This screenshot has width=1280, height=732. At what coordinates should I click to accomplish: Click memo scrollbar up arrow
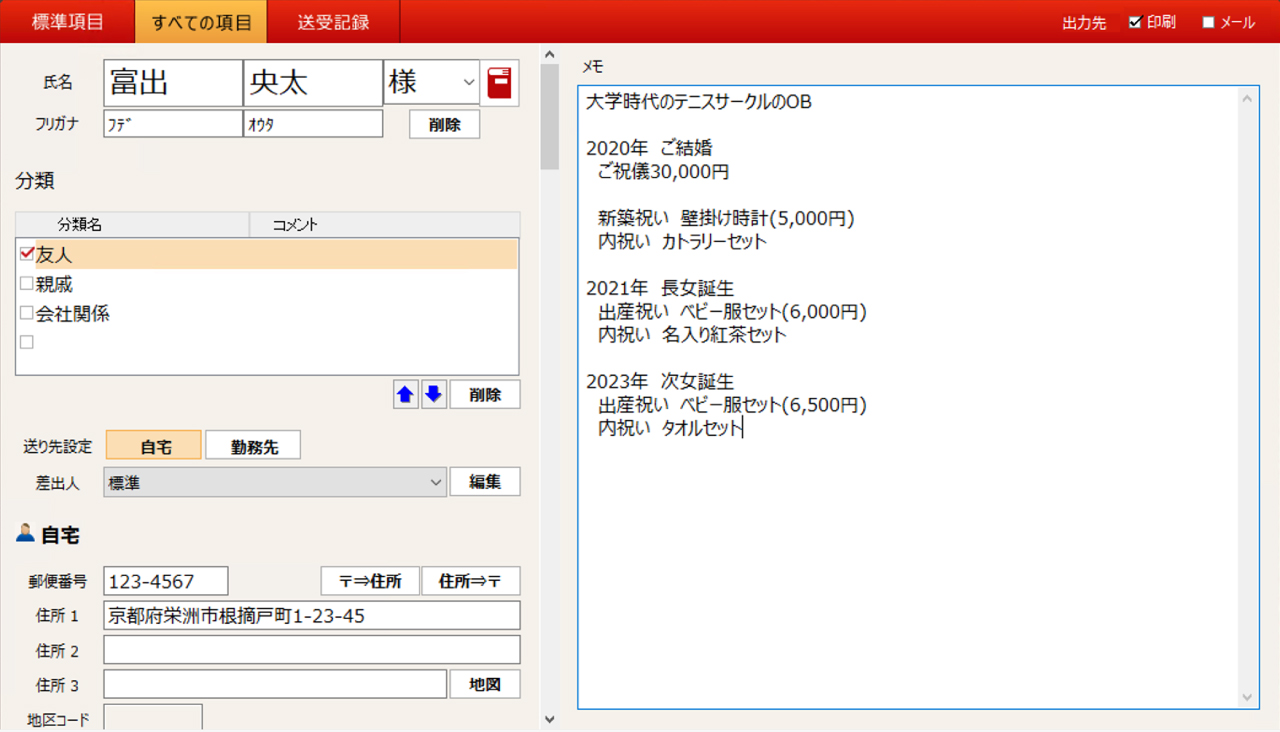click(1247, 98)
